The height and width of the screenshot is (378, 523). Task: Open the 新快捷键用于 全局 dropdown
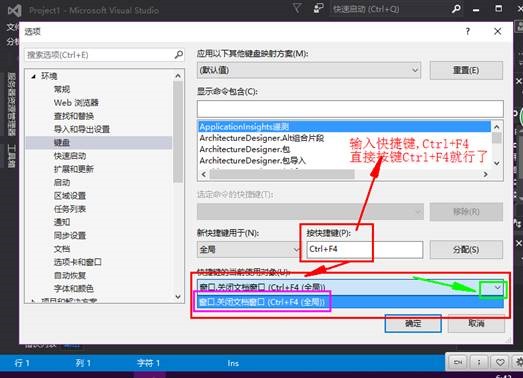tap(248, 249)
